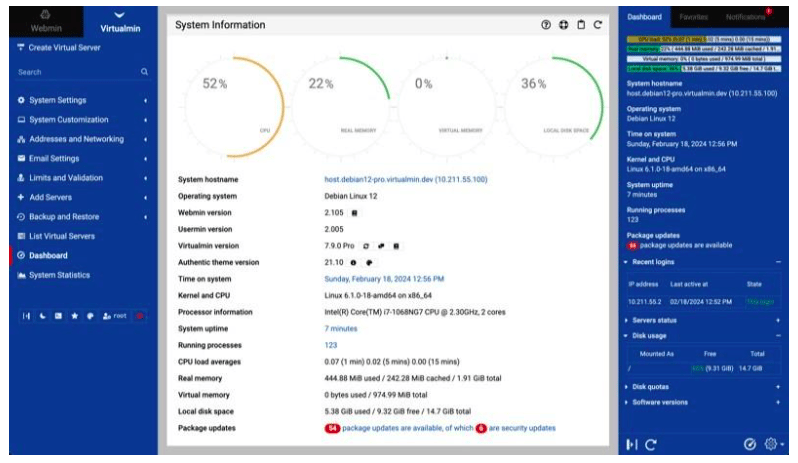
Task: Click the speedometer icon in right panel footer
Action: point(750,444)
